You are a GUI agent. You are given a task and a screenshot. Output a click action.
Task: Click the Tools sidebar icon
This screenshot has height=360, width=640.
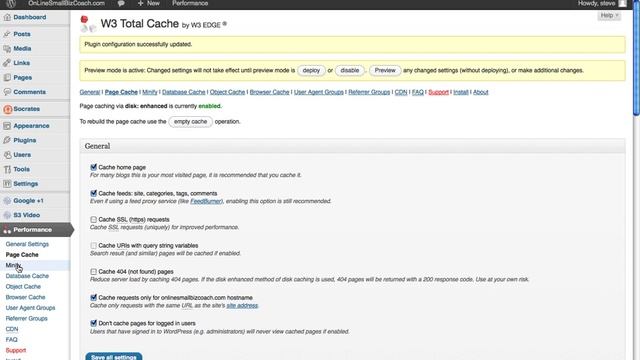7,169
